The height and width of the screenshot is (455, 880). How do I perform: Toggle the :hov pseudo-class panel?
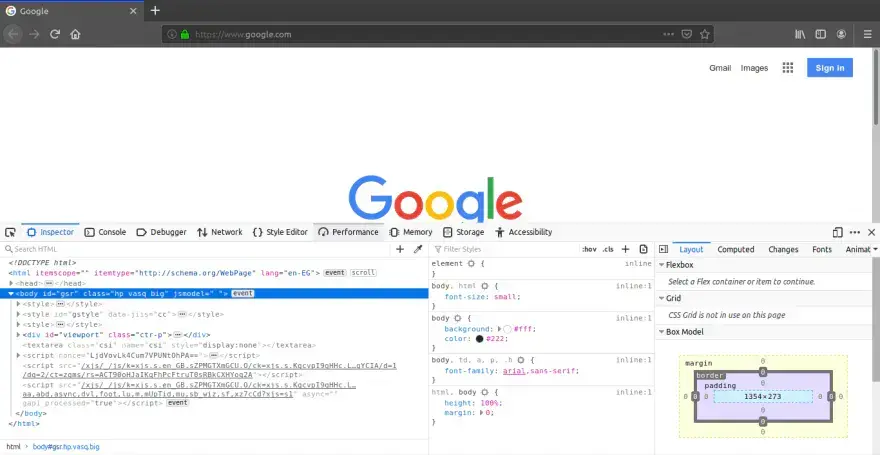(589, 249)
